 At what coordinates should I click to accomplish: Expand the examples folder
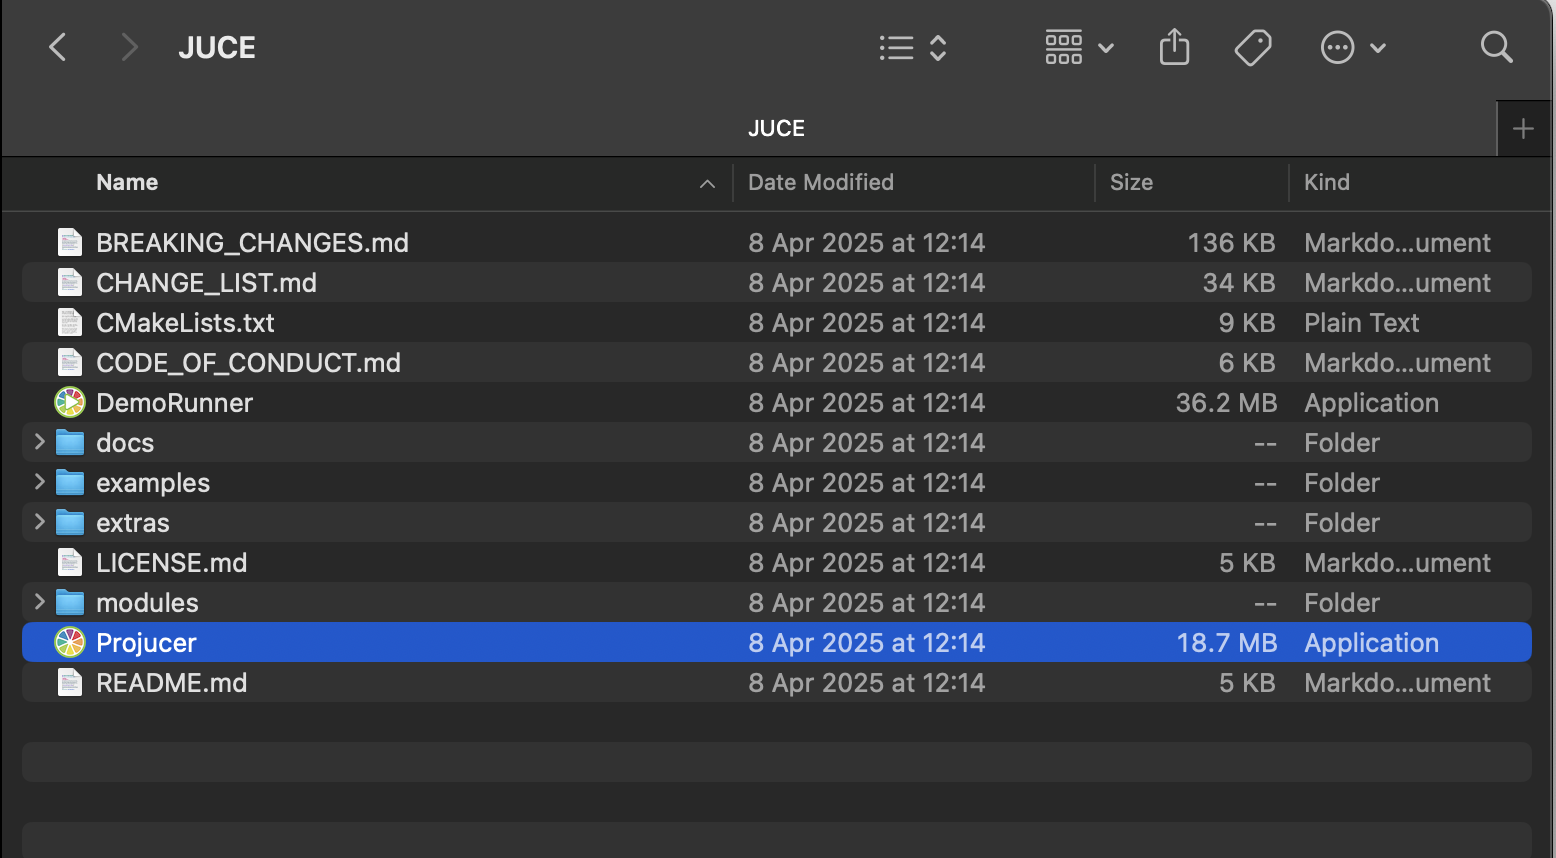pos(39,482)
